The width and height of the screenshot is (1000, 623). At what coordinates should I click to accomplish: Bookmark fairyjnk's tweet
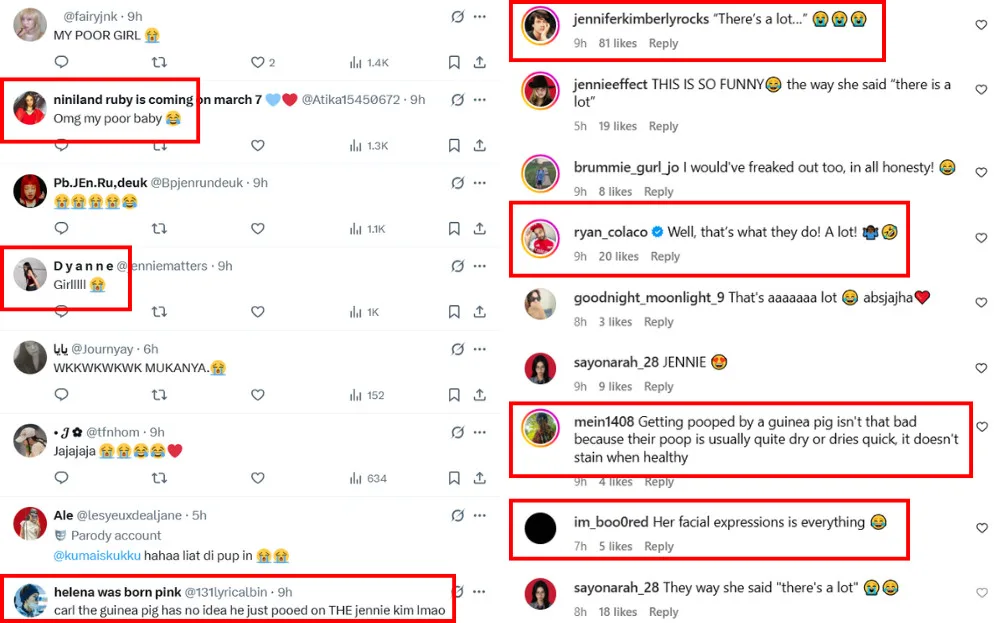click(454, 62)
